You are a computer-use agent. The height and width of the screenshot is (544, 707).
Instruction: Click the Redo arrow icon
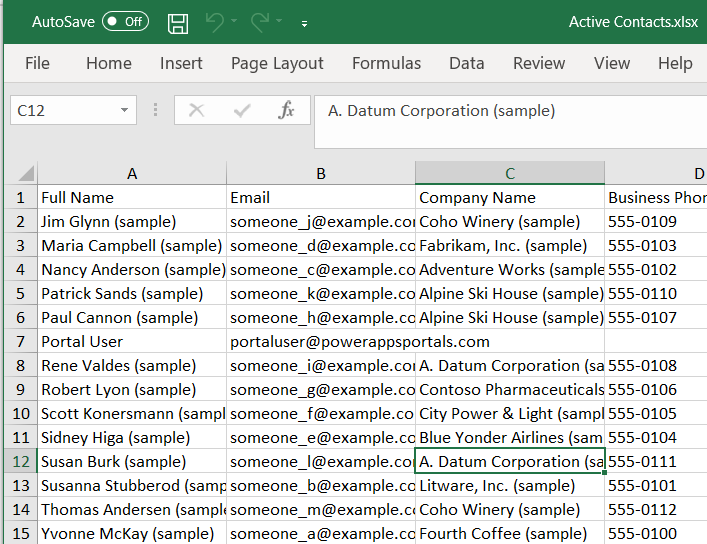click(x=260, y=22)
